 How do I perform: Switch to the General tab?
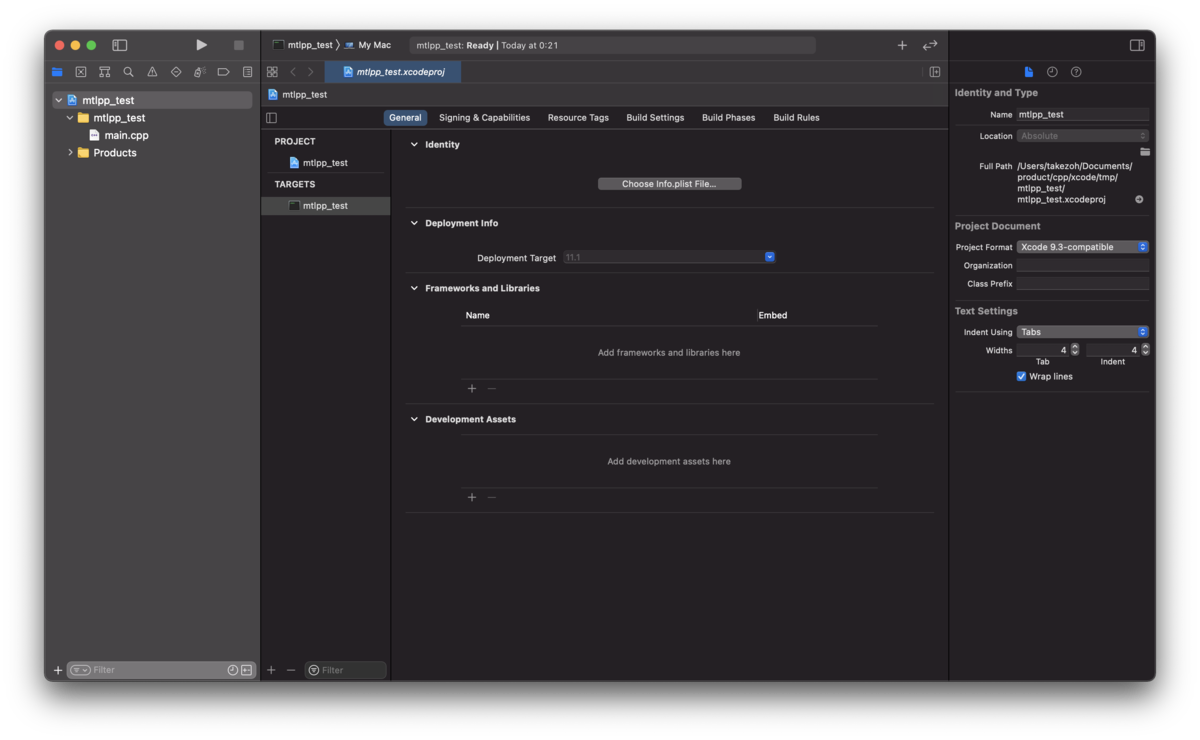[x=405, y=118]
